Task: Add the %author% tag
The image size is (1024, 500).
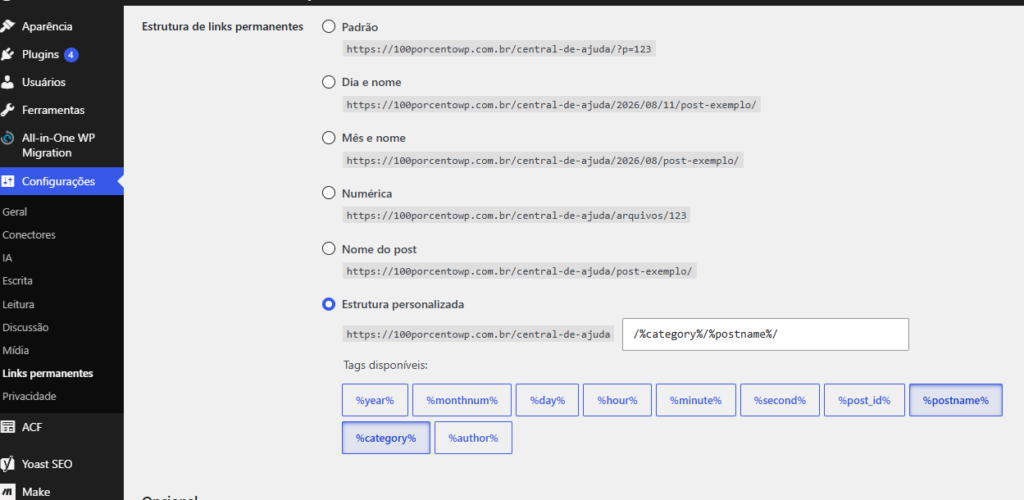Action: click(x=473, y=438)
